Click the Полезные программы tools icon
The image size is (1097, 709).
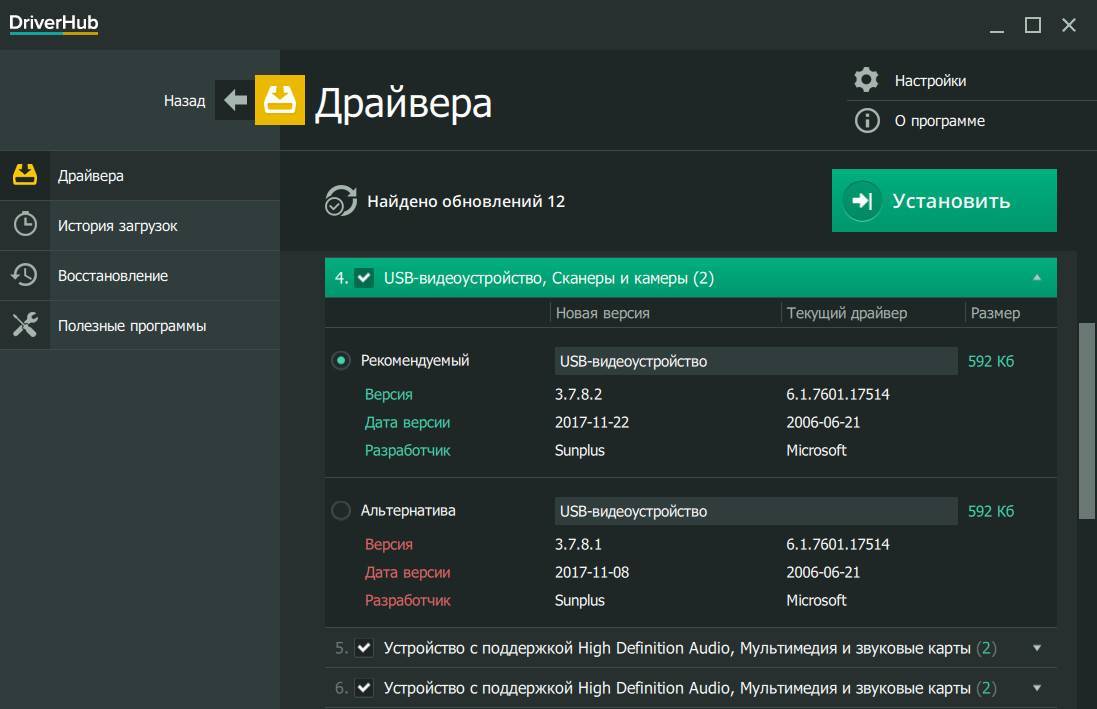click(25, 325)
